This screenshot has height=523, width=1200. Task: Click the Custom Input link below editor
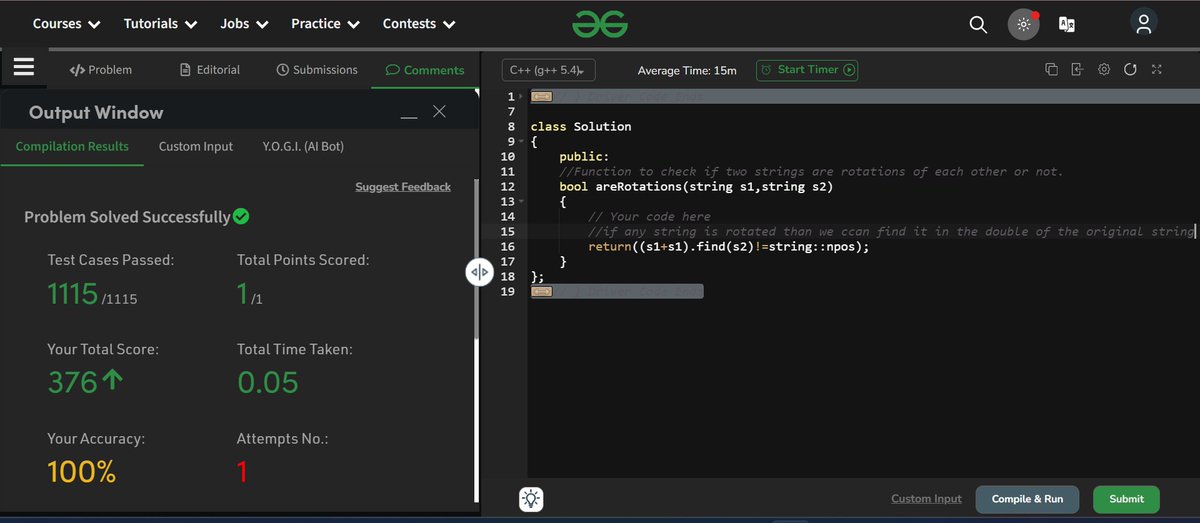pyautogui.click(x=926, y=499)
